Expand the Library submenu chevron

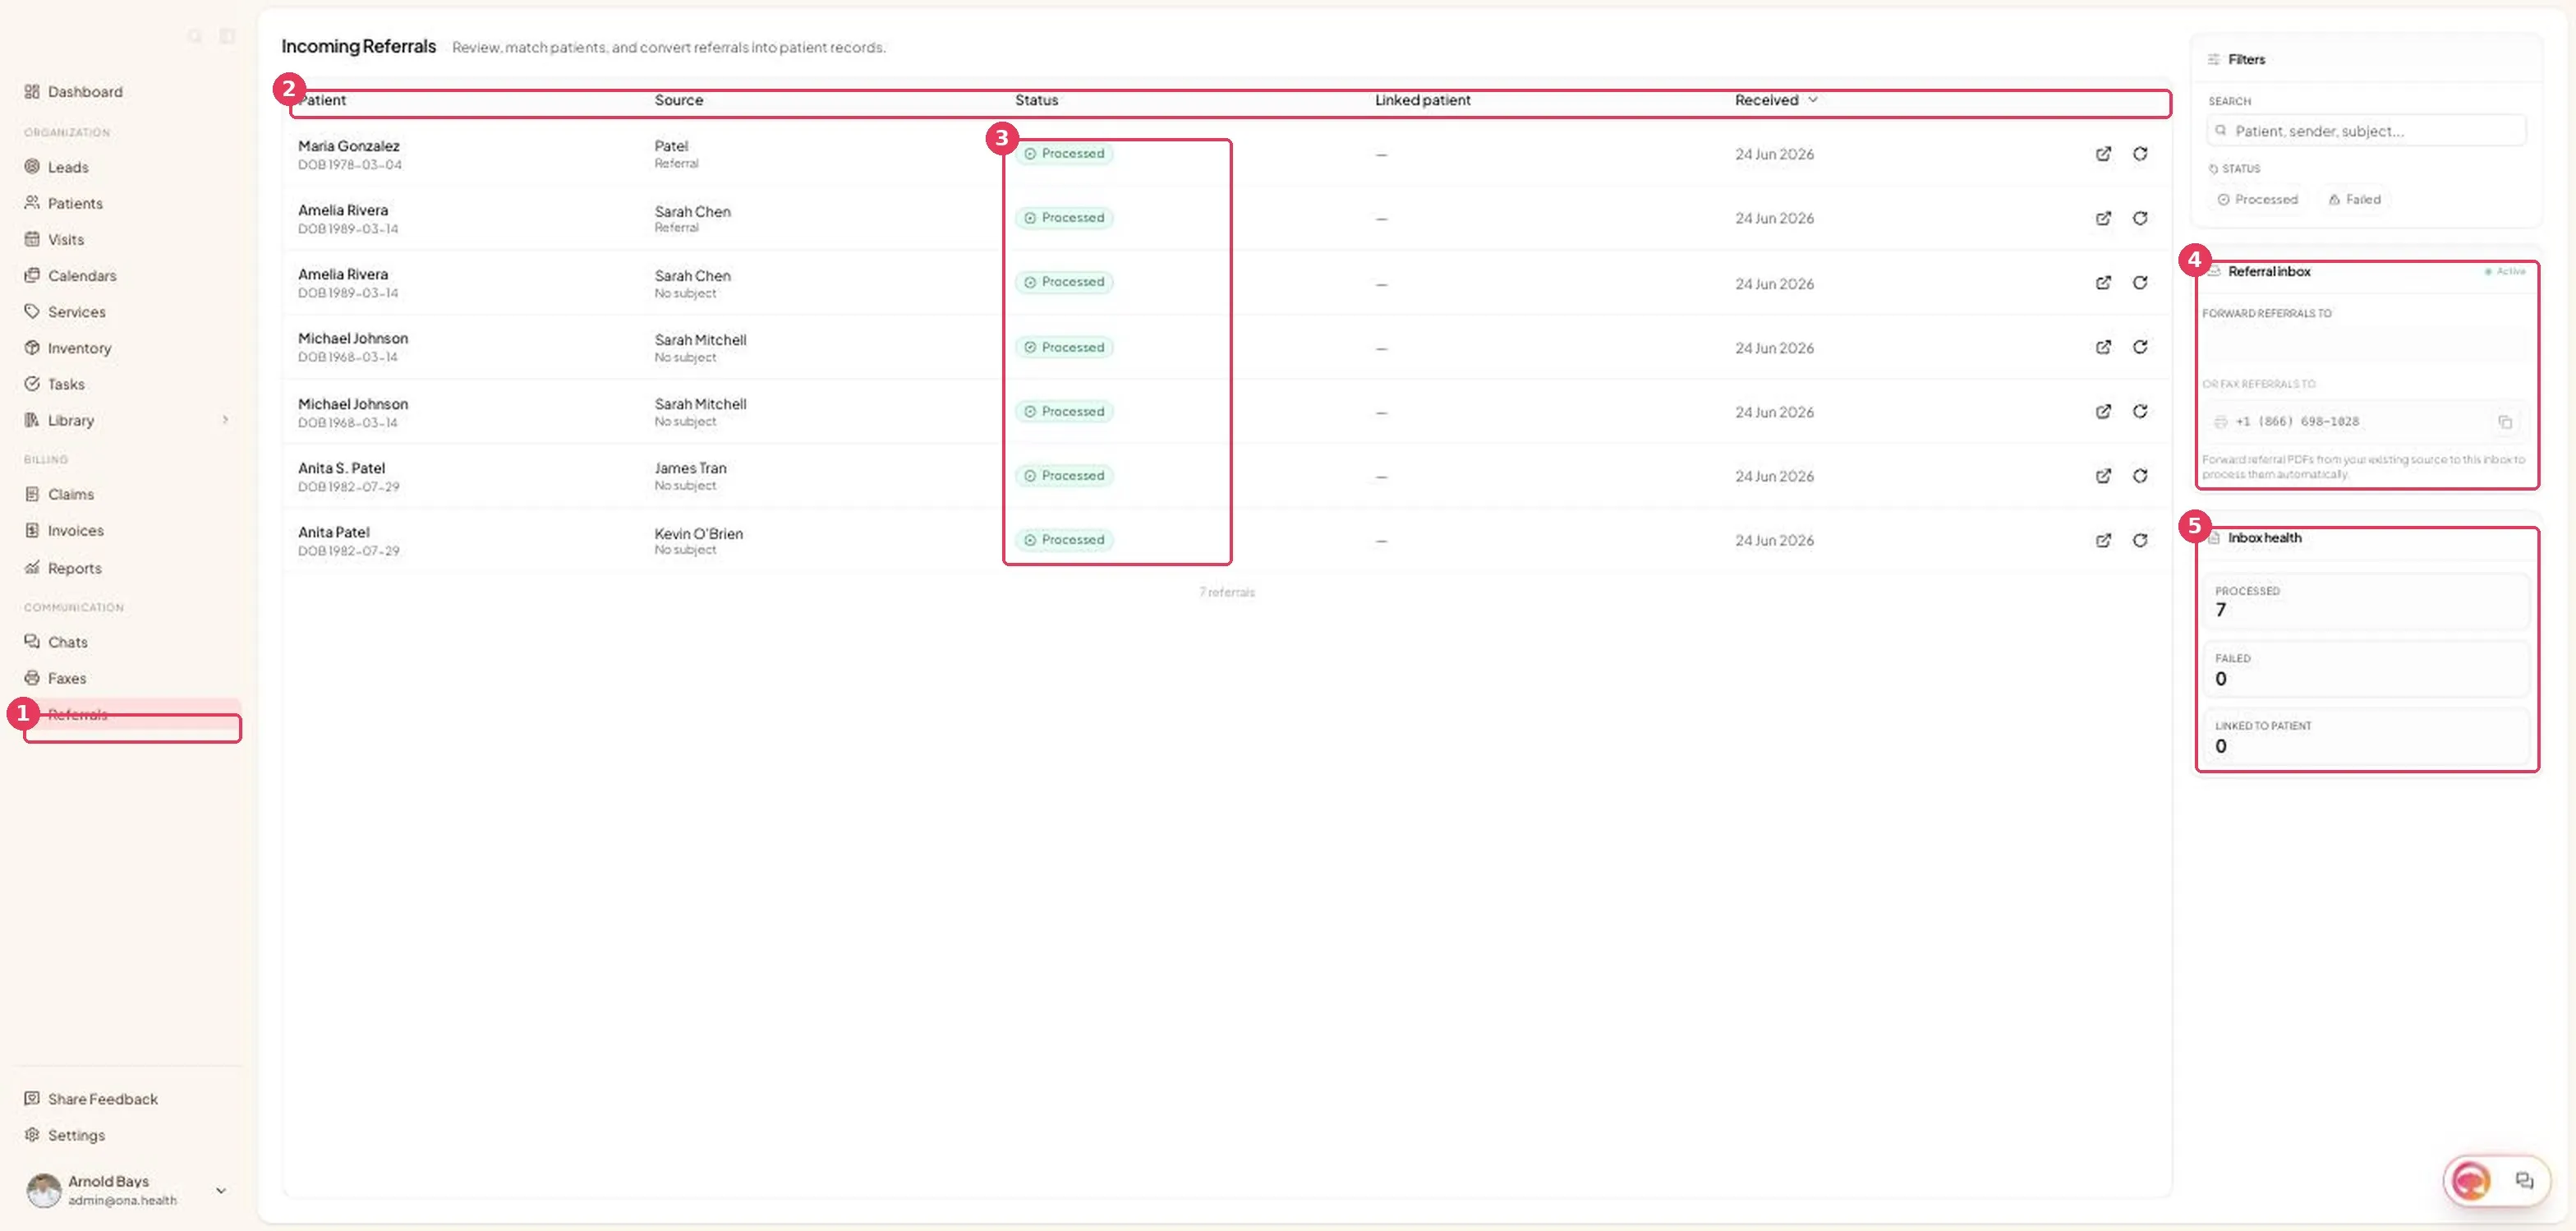pos(226,420)
